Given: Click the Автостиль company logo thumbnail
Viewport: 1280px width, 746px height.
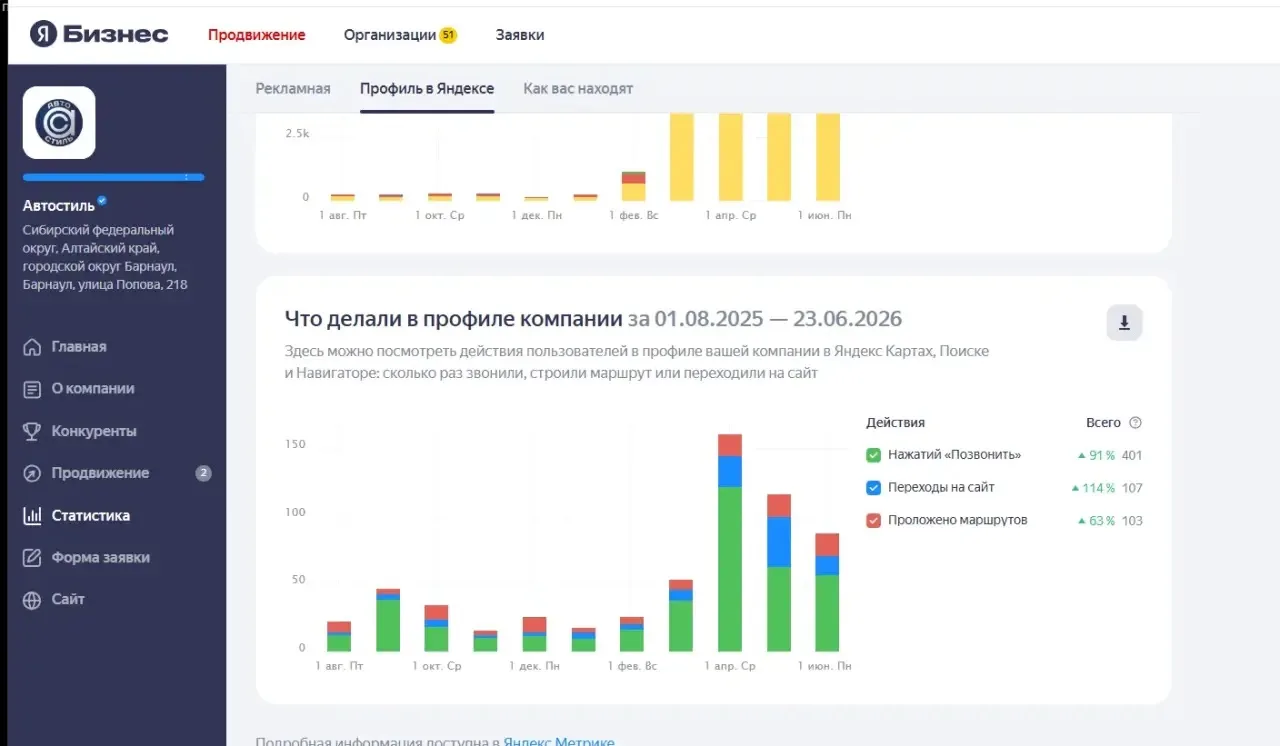Looking at the screenshot, I should [59, 123].
